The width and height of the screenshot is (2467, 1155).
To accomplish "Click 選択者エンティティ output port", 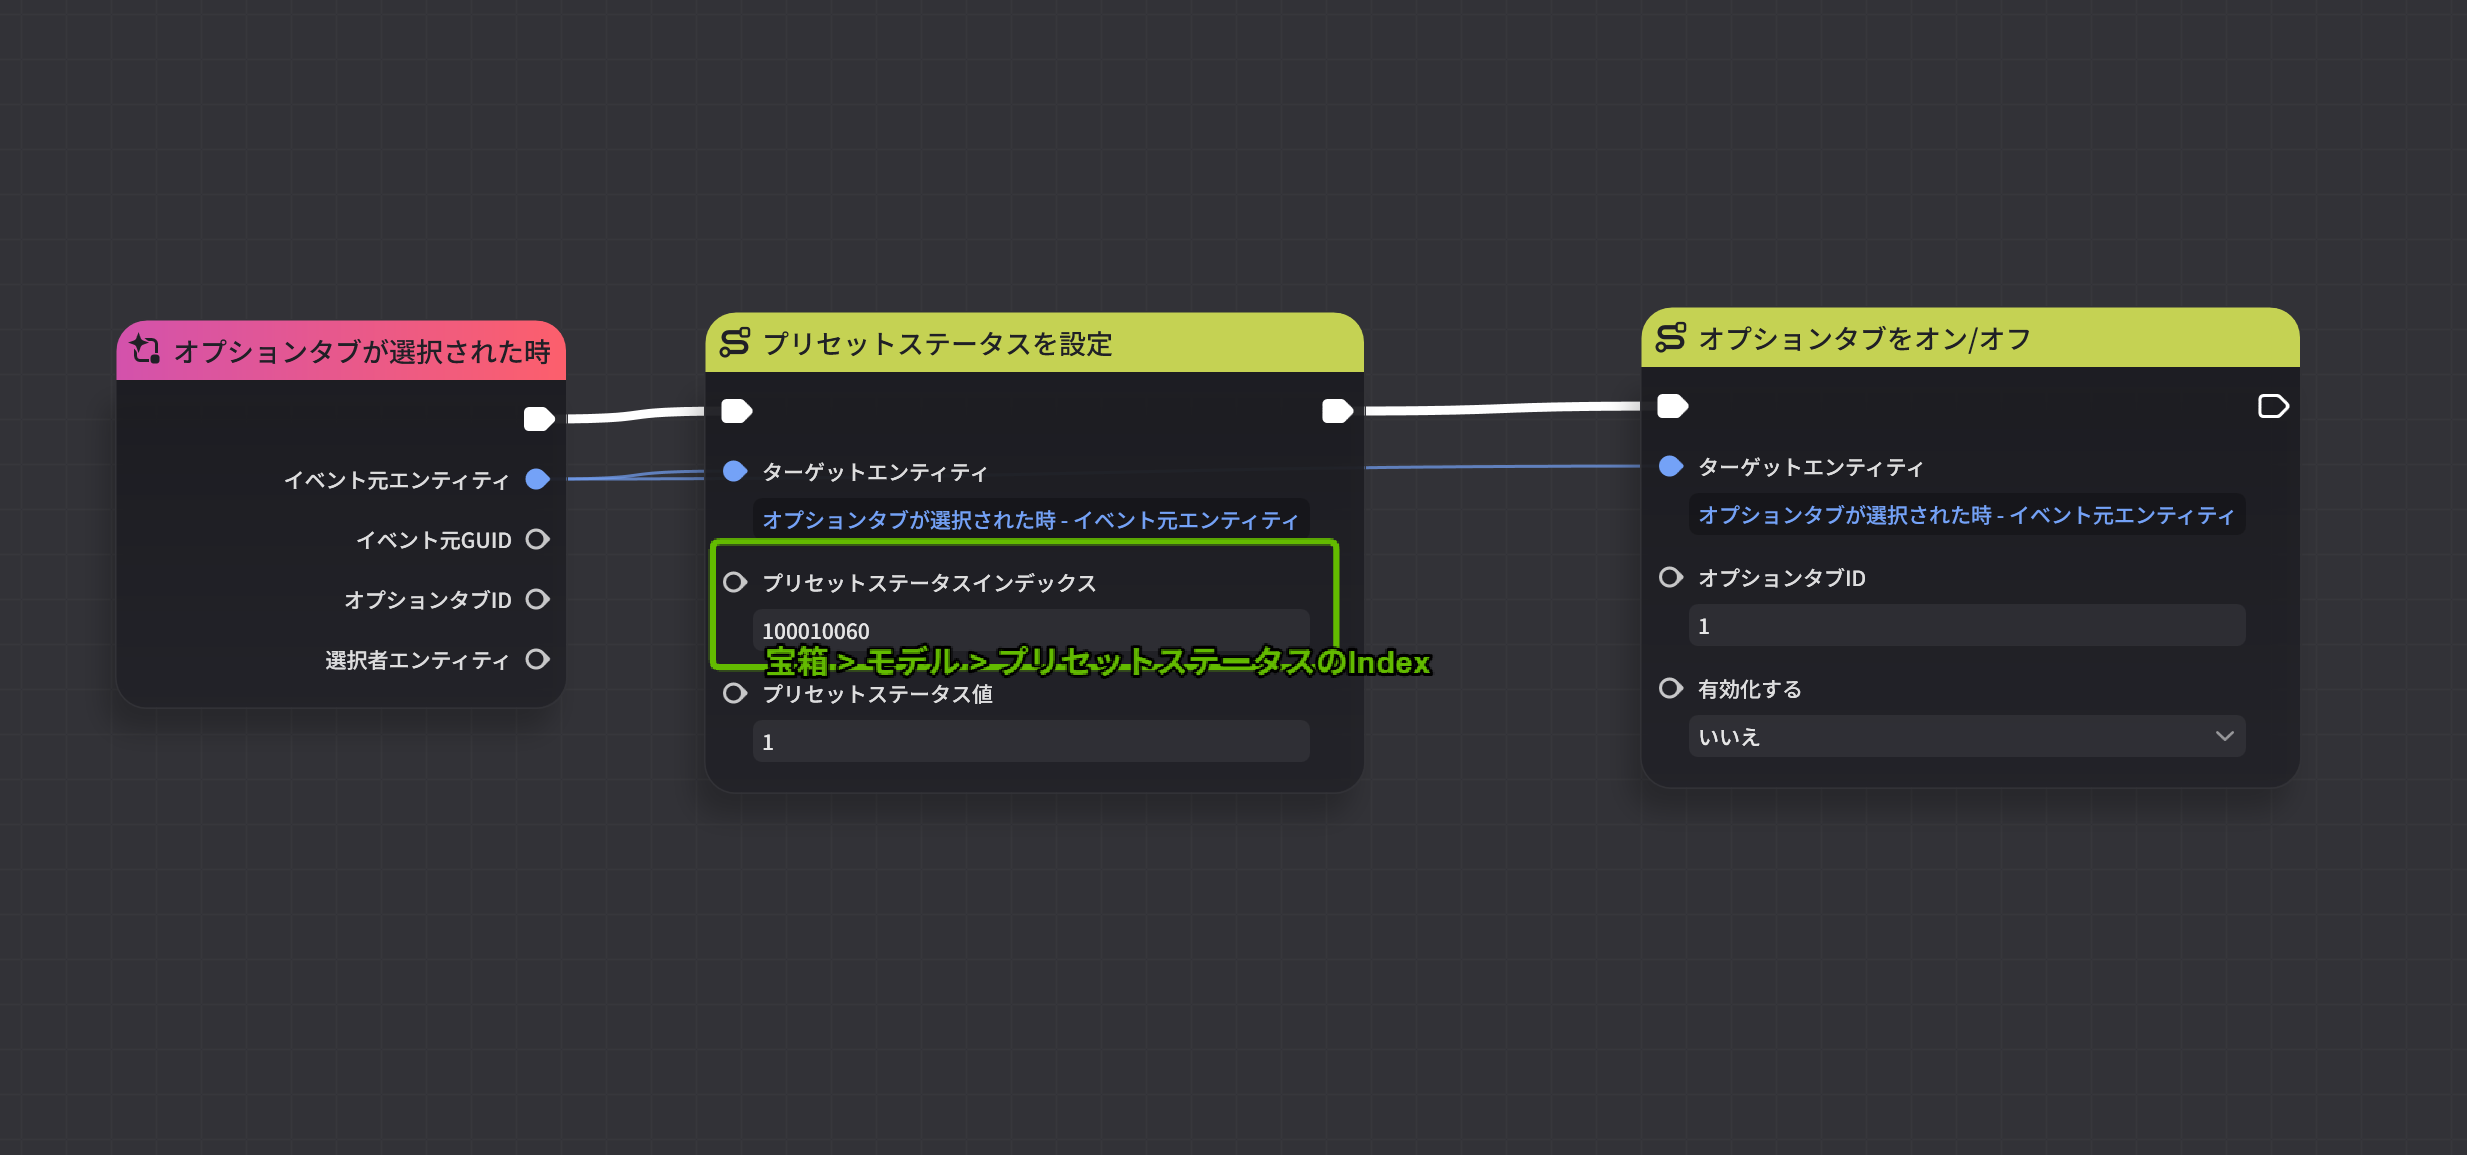I will point(538,660).
